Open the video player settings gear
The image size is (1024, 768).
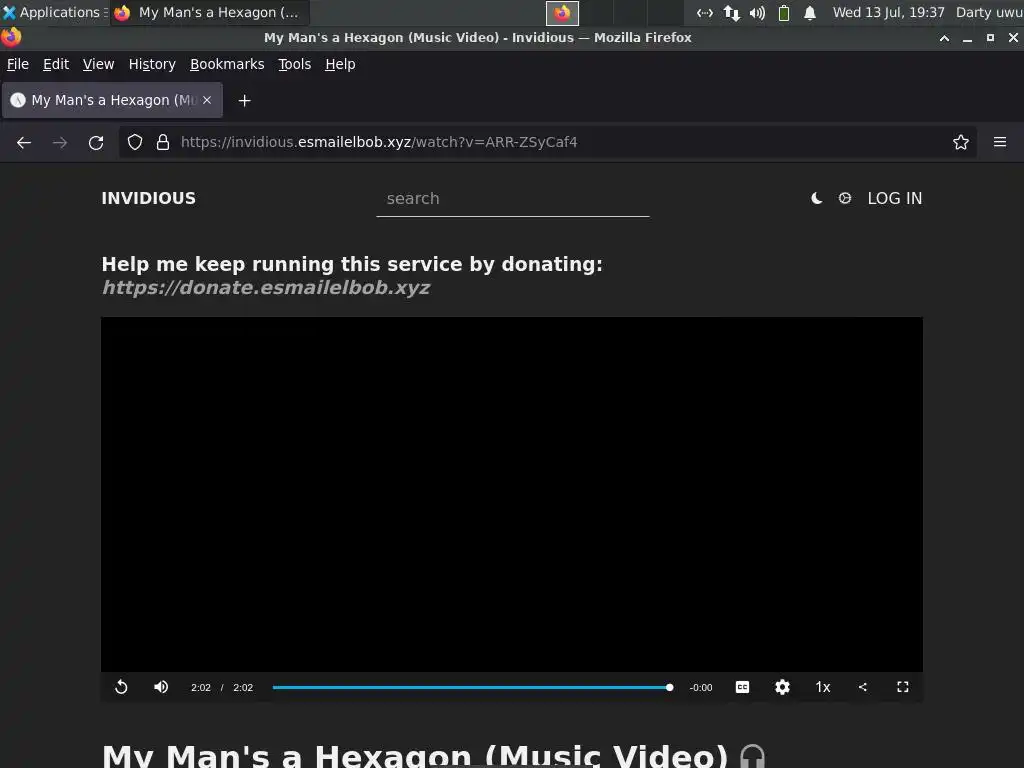tap(782, 687)
